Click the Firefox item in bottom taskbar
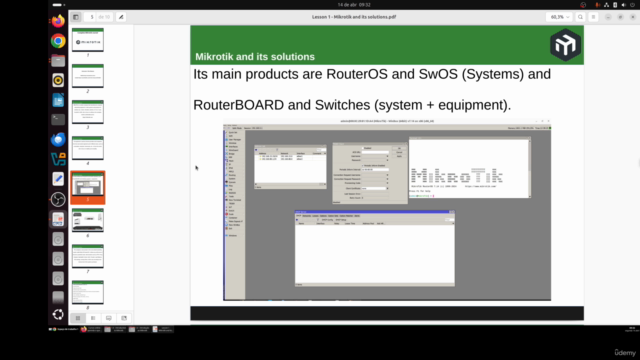This screenshot has height=360, width=640. 91,329
